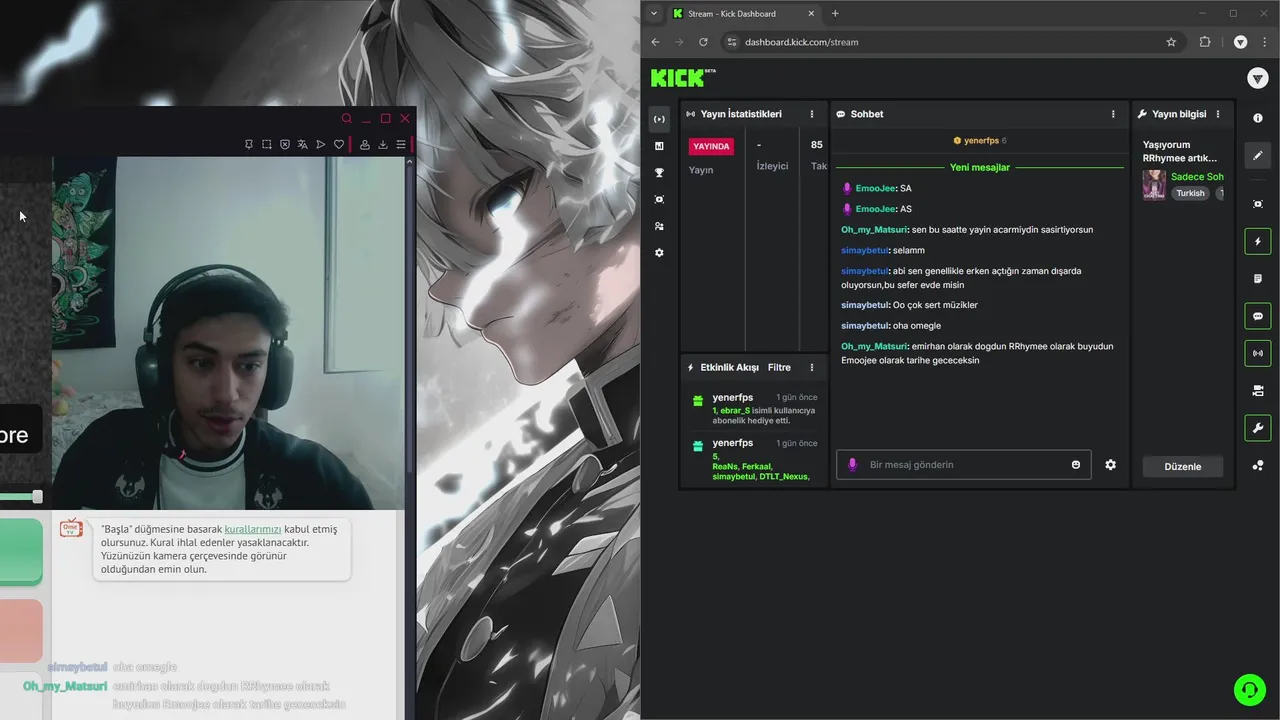Click the server layout icon in right strip
The width and height of the screenshot is (1280, 720).
tap(1258, 391)
